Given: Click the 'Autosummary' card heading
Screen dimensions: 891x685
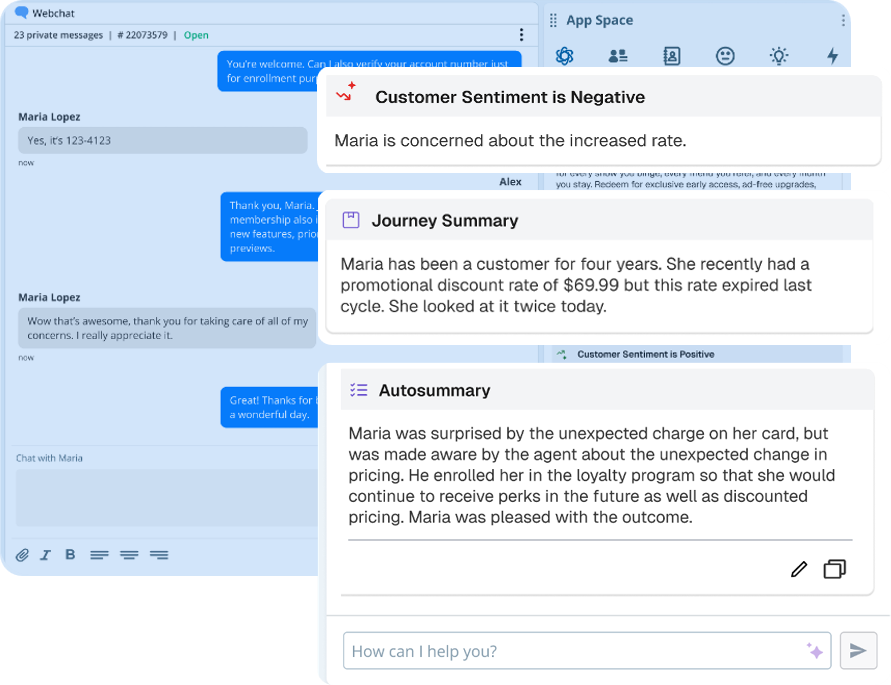Looking at the screenshot, I should tap(434, 390).
